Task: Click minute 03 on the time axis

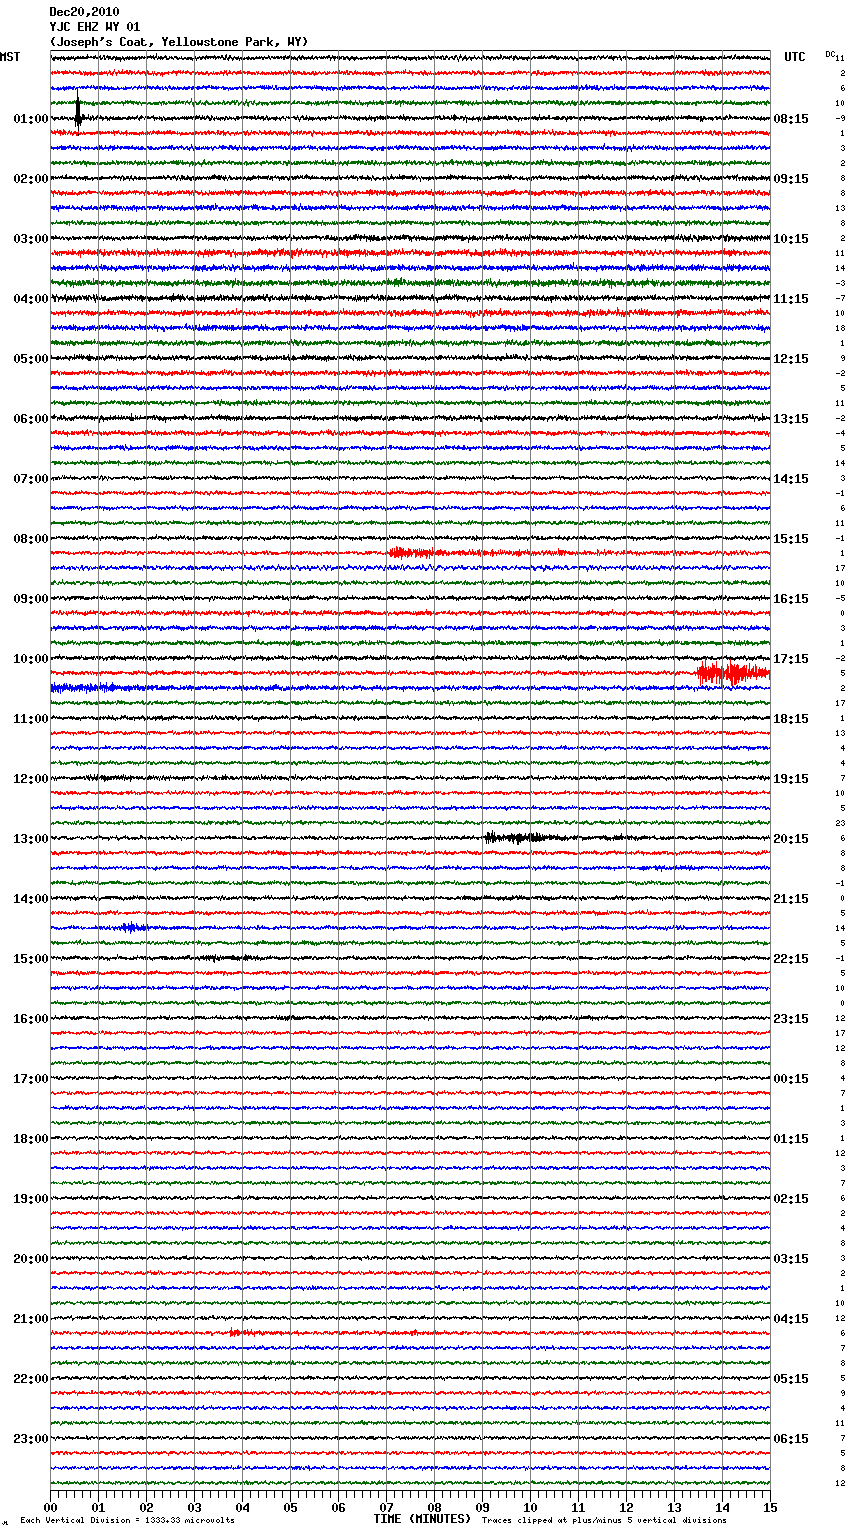Action: coord(195,1507)
